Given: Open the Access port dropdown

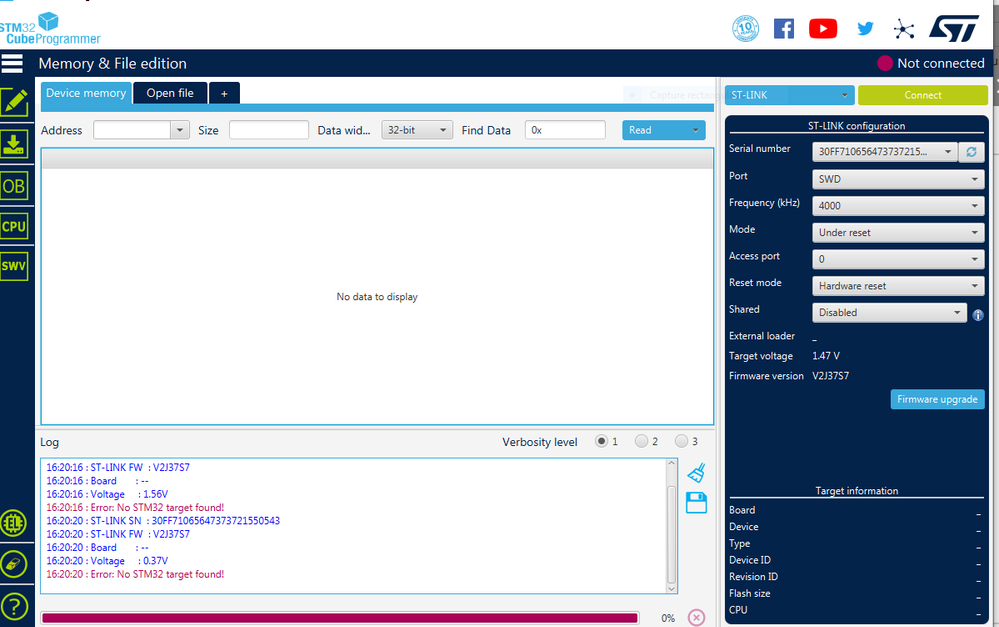Looking at the screenshot, I should tap(898, 259).
